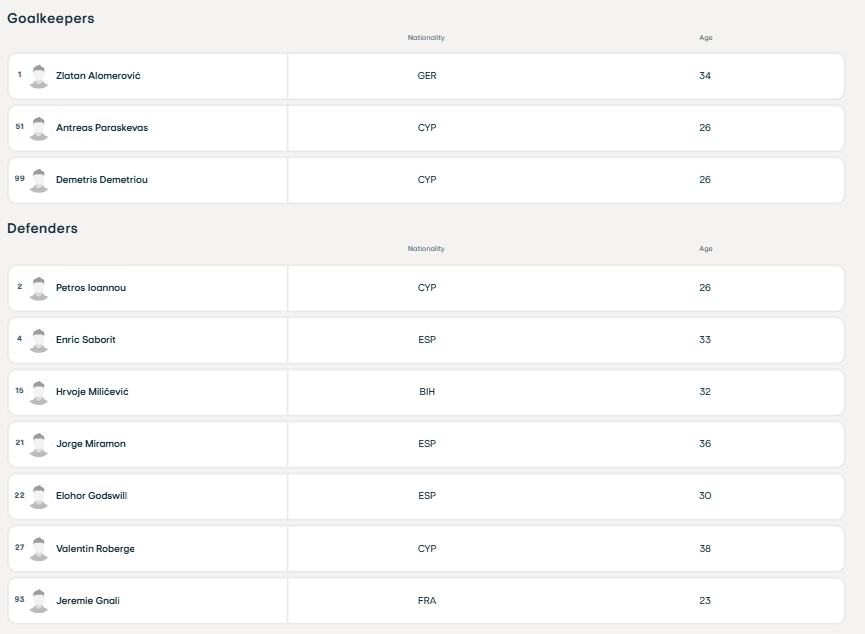Click Hrvoje Miličević's avatar icon
This screenshot has height=634, width=865.
coord(39,392)
